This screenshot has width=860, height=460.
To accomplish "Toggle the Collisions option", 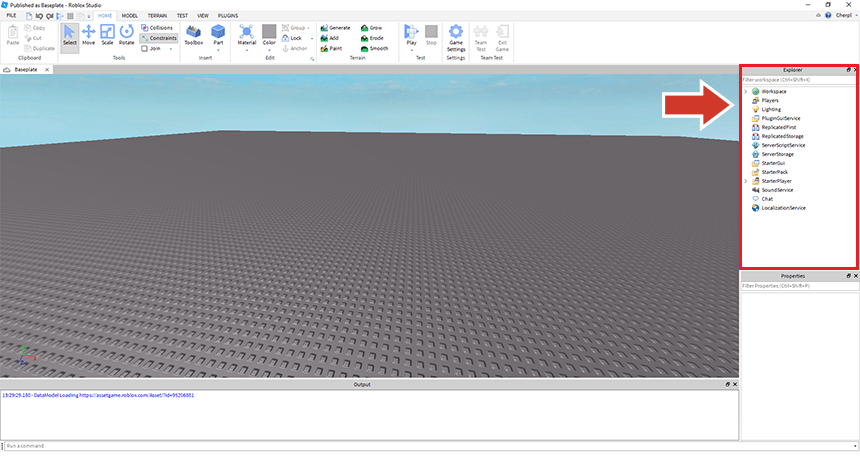I will click(157, 27).
